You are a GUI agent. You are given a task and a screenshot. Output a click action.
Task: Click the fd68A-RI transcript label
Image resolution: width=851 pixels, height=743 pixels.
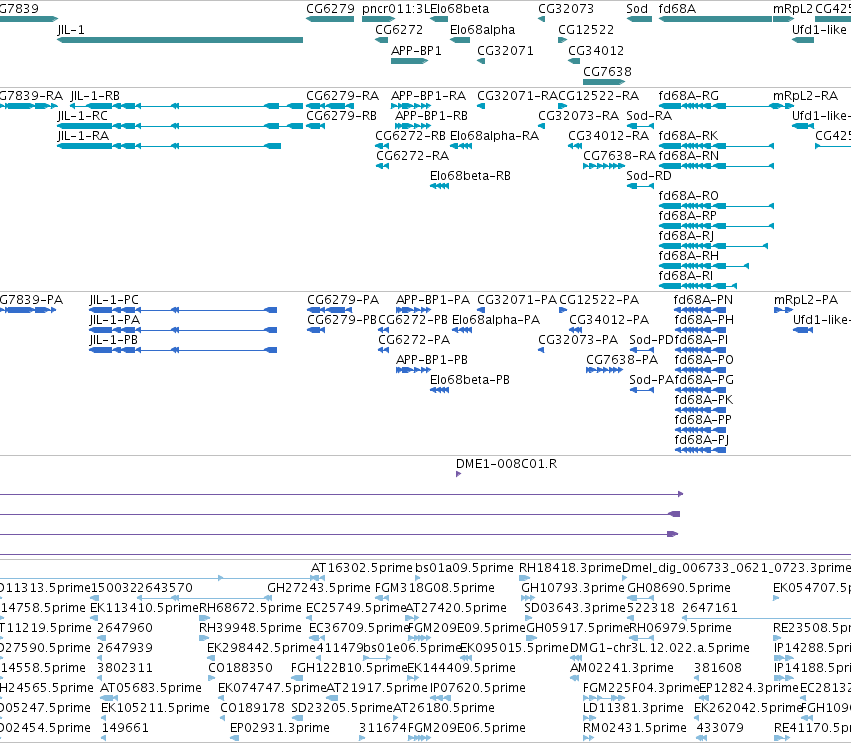pos(686,276)
